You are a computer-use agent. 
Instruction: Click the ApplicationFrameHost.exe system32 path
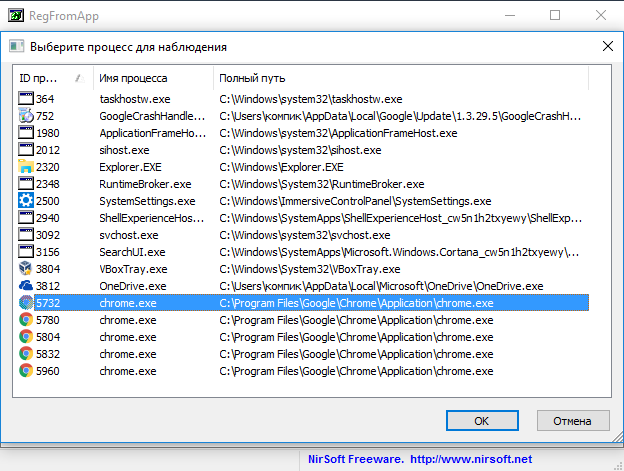(338, 133)
